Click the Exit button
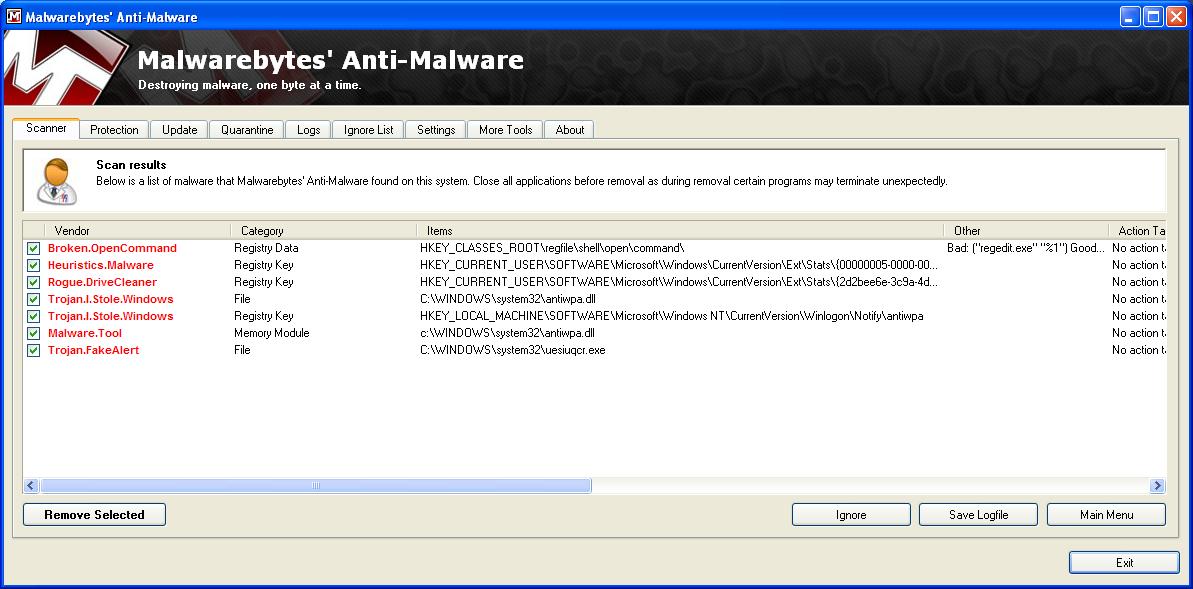 click(x=1125, y=563)
